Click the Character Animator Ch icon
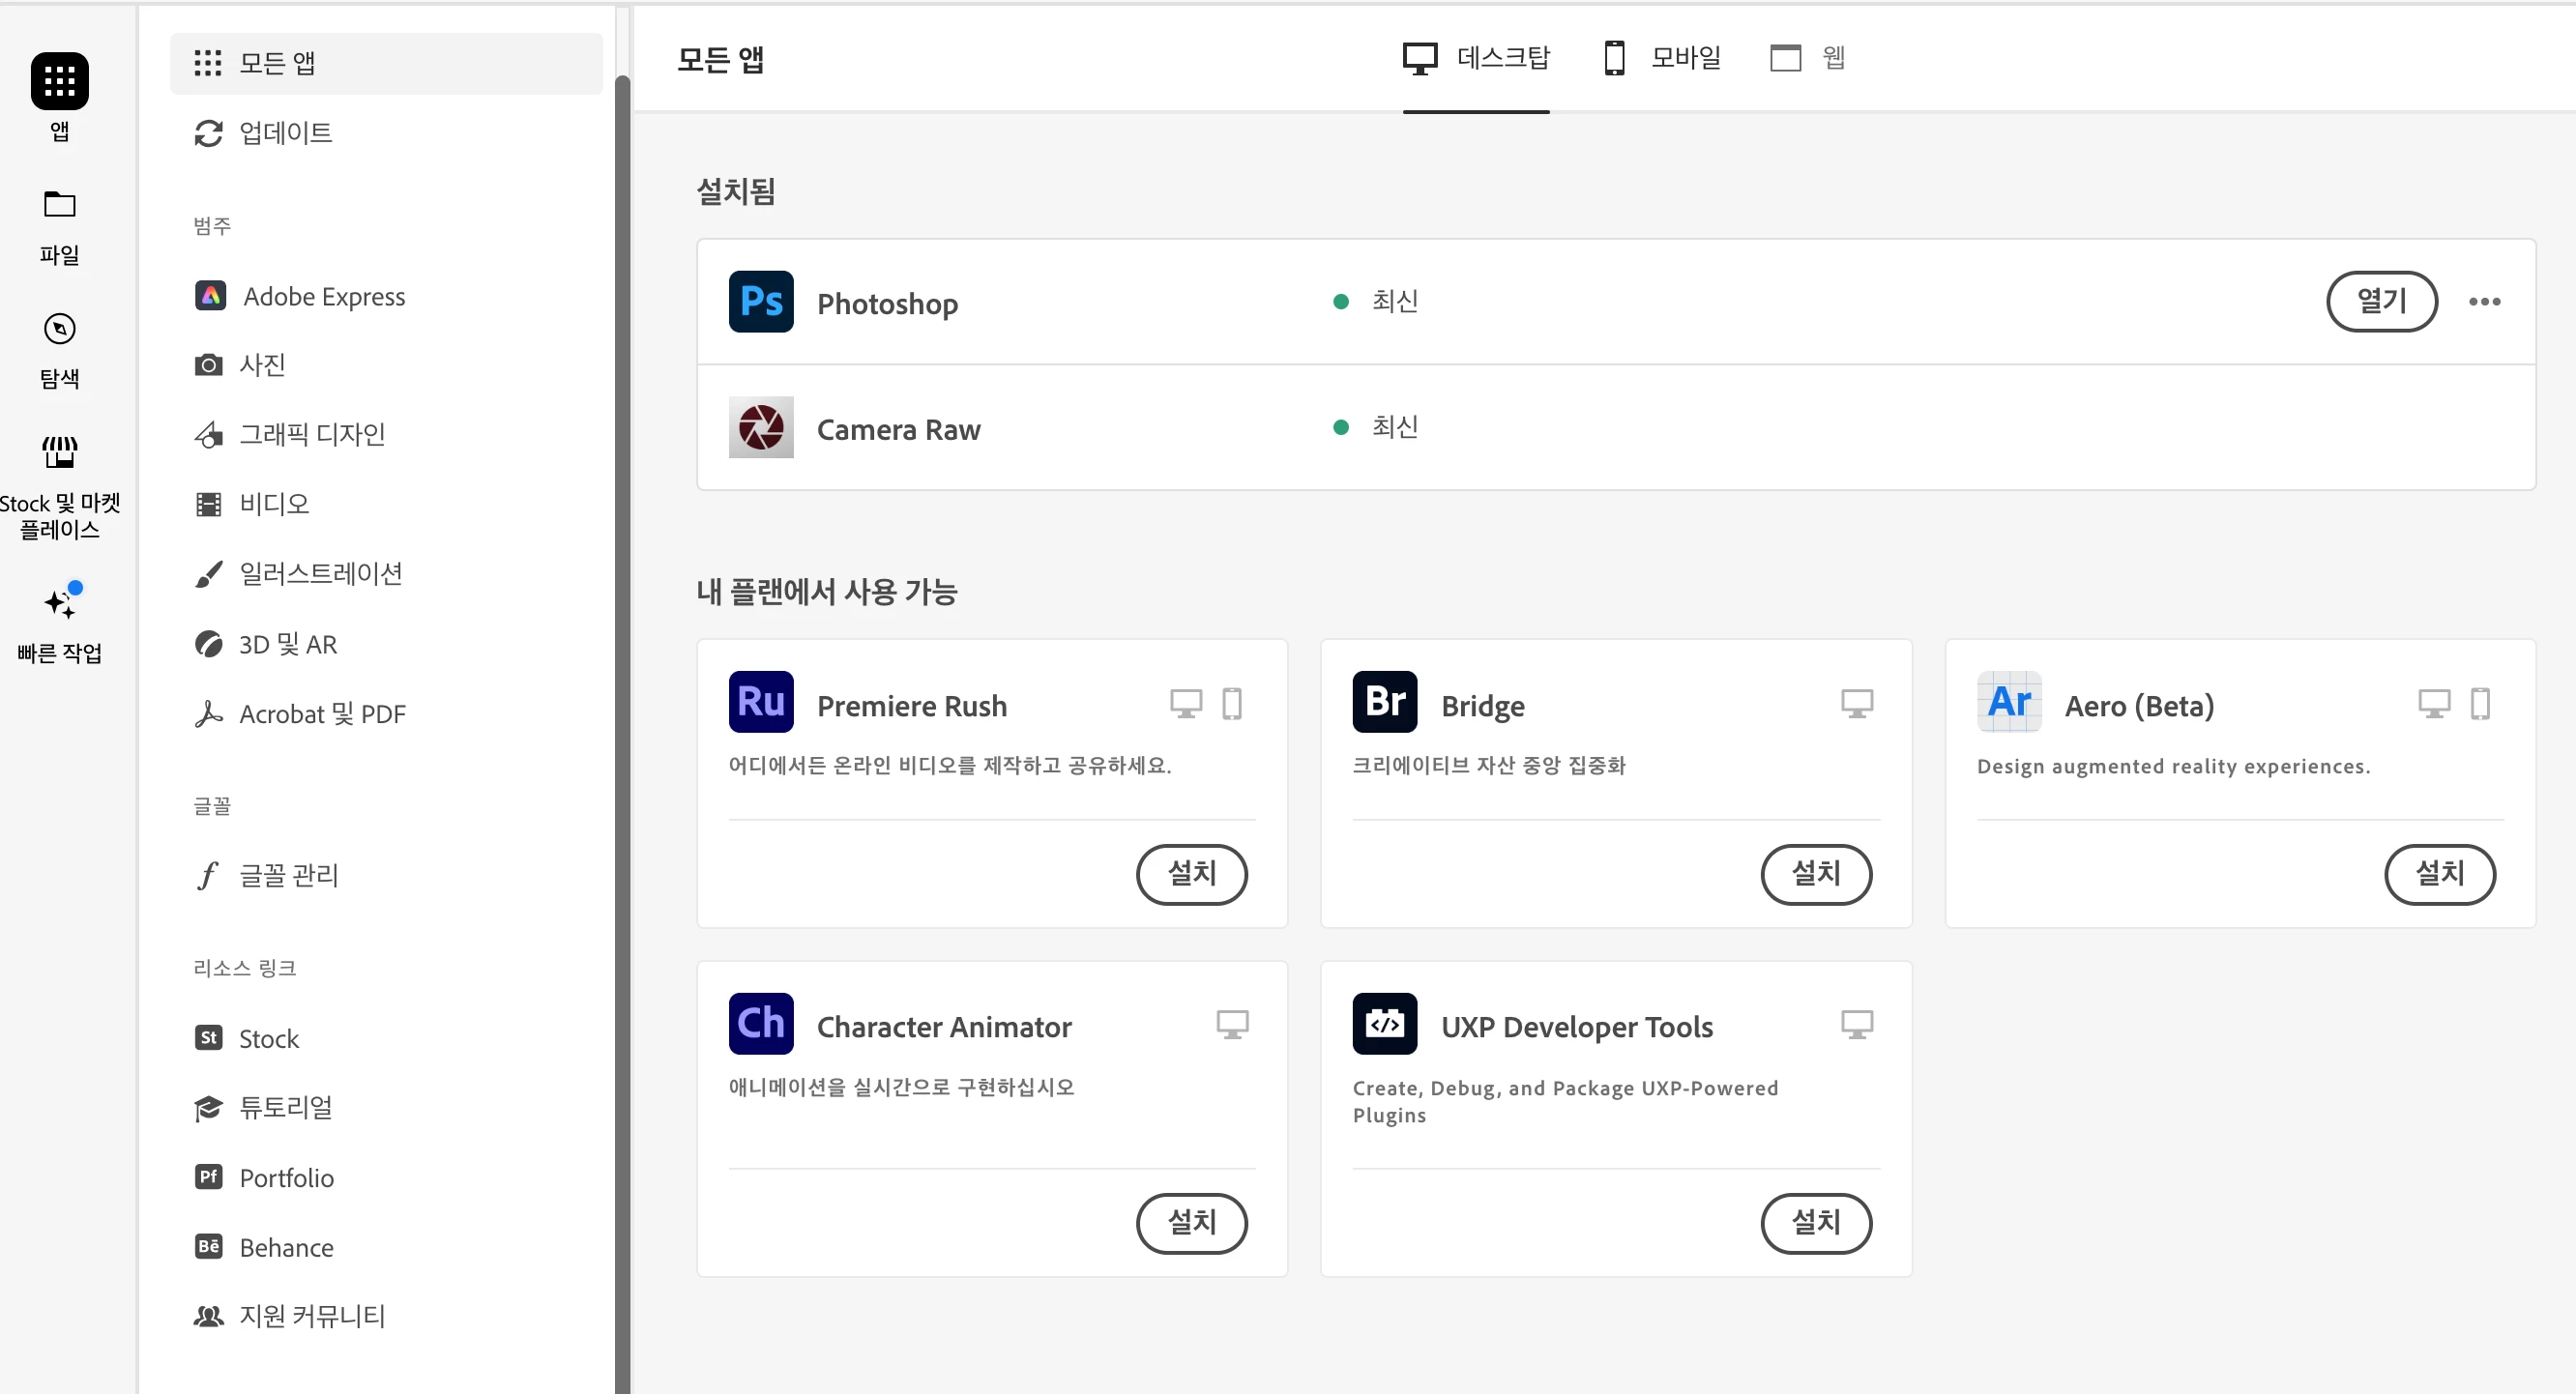The height and width of the screenshot is (1394, 2576). (760, 1023)
